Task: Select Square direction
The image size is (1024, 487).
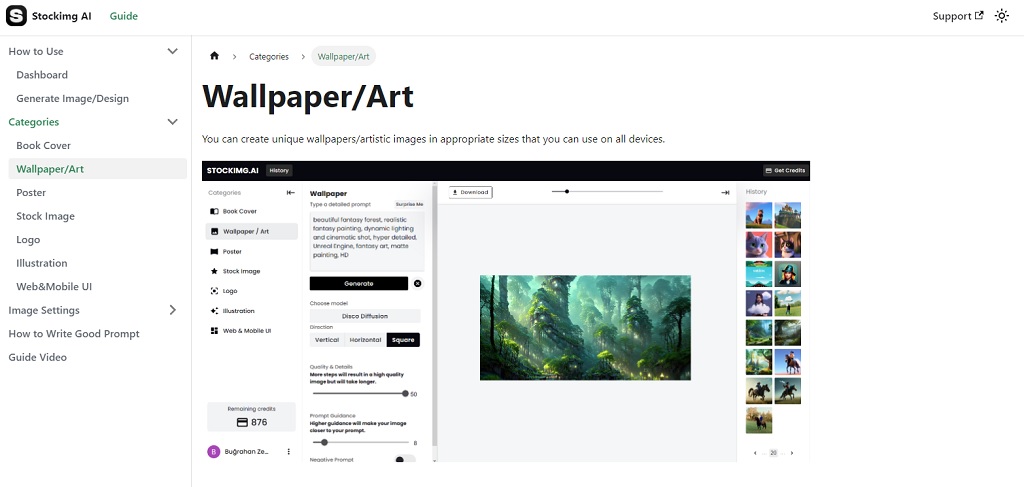Action: click(x=404, y=339)
